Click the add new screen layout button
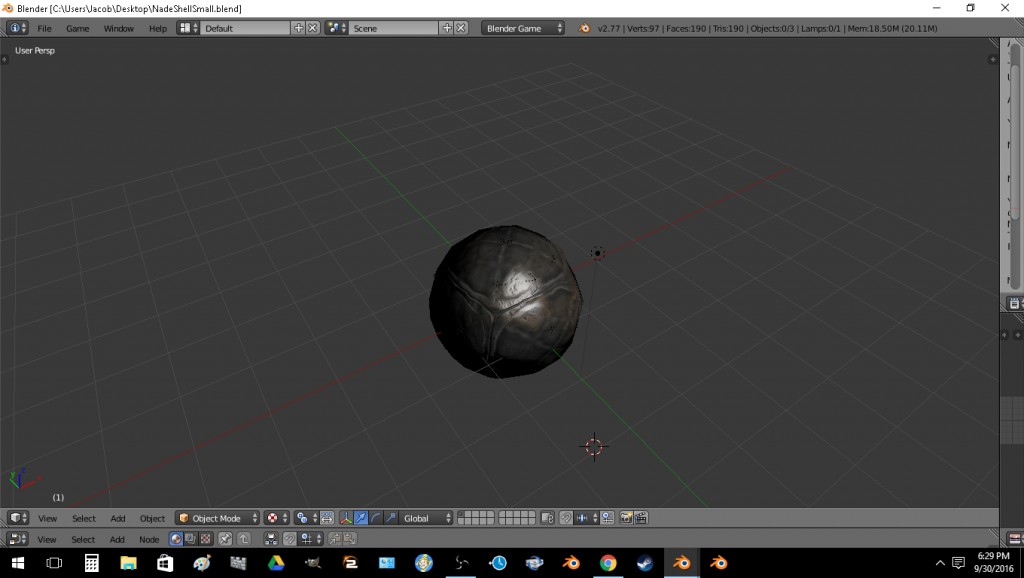The image size is (1024, 578). pyautogui.click(x=298, y=28)
